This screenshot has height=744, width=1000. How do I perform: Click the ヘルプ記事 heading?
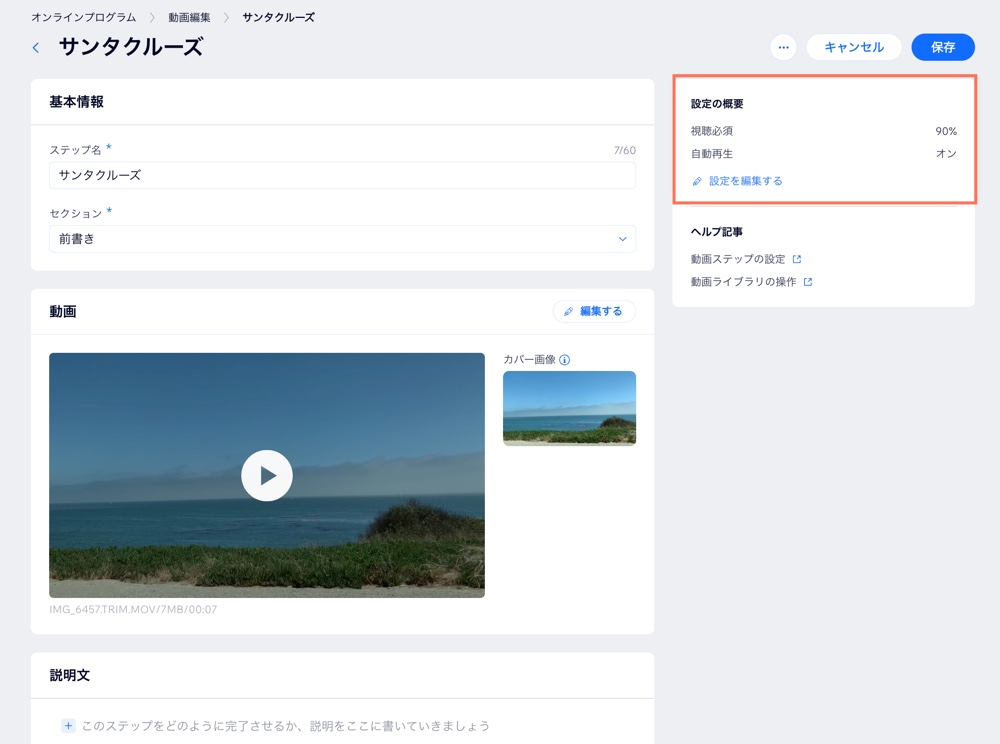pos(717,232)
